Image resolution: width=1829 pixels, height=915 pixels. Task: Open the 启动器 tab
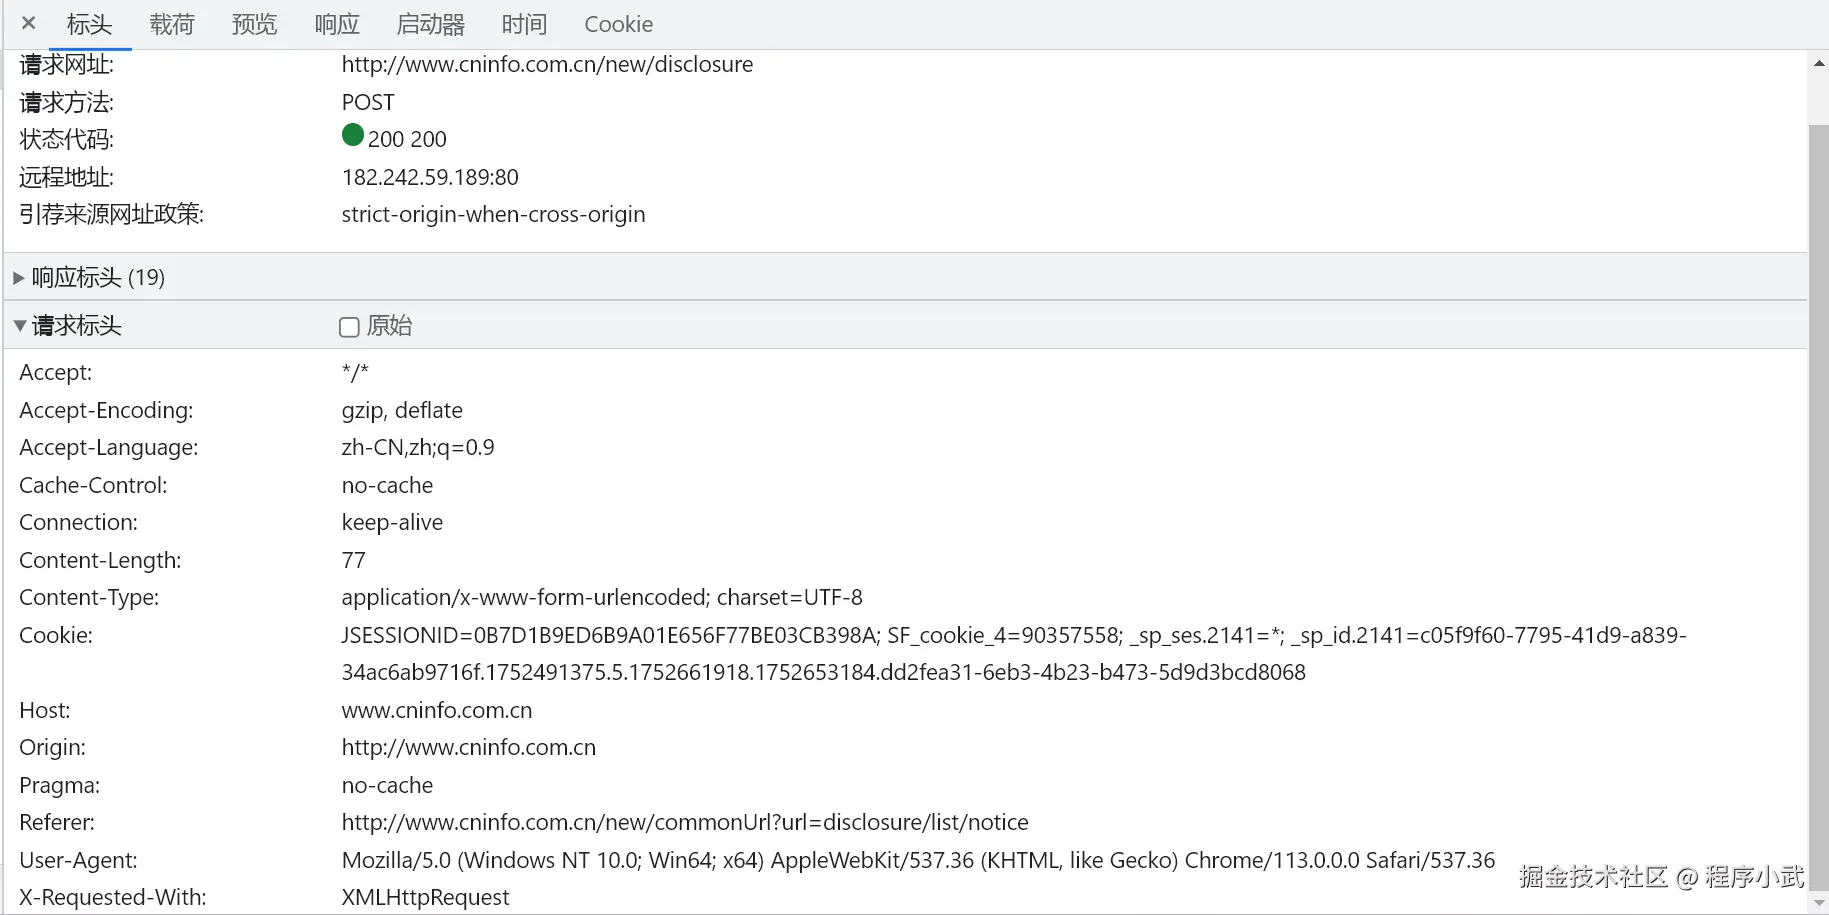(430, 24)
